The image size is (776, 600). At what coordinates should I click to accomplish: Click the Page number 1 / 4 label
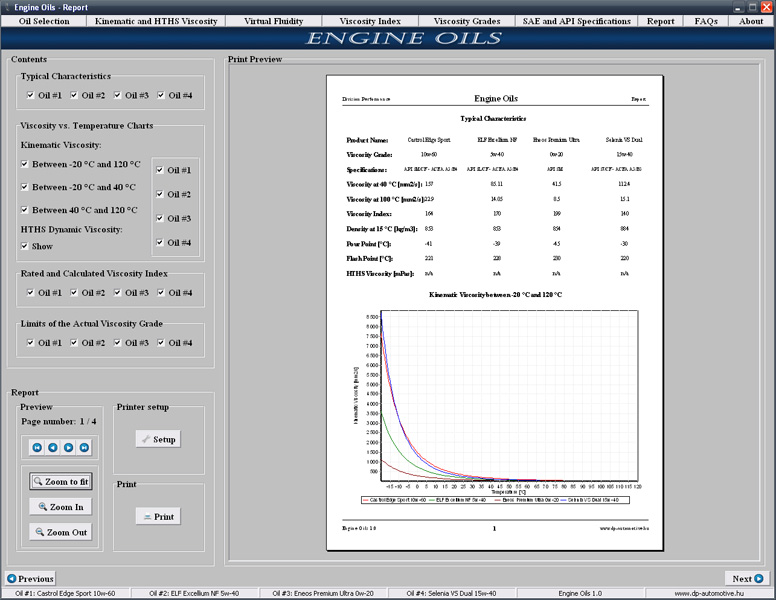[59, 421]
